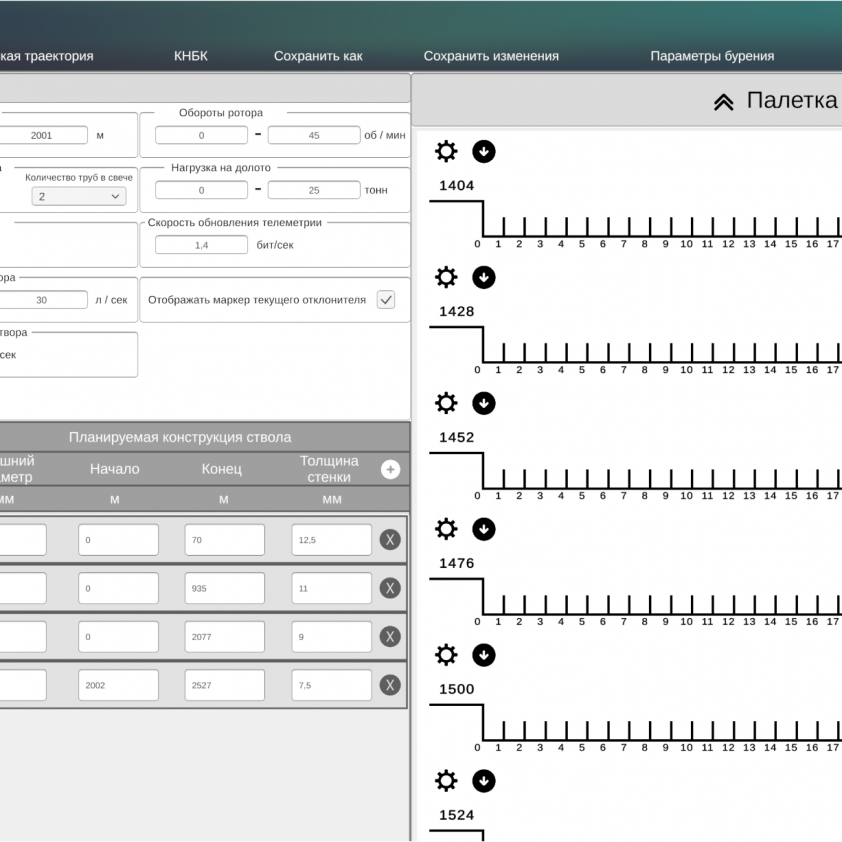
Task: Open the КНБК menu item
Action: (191, 56)
